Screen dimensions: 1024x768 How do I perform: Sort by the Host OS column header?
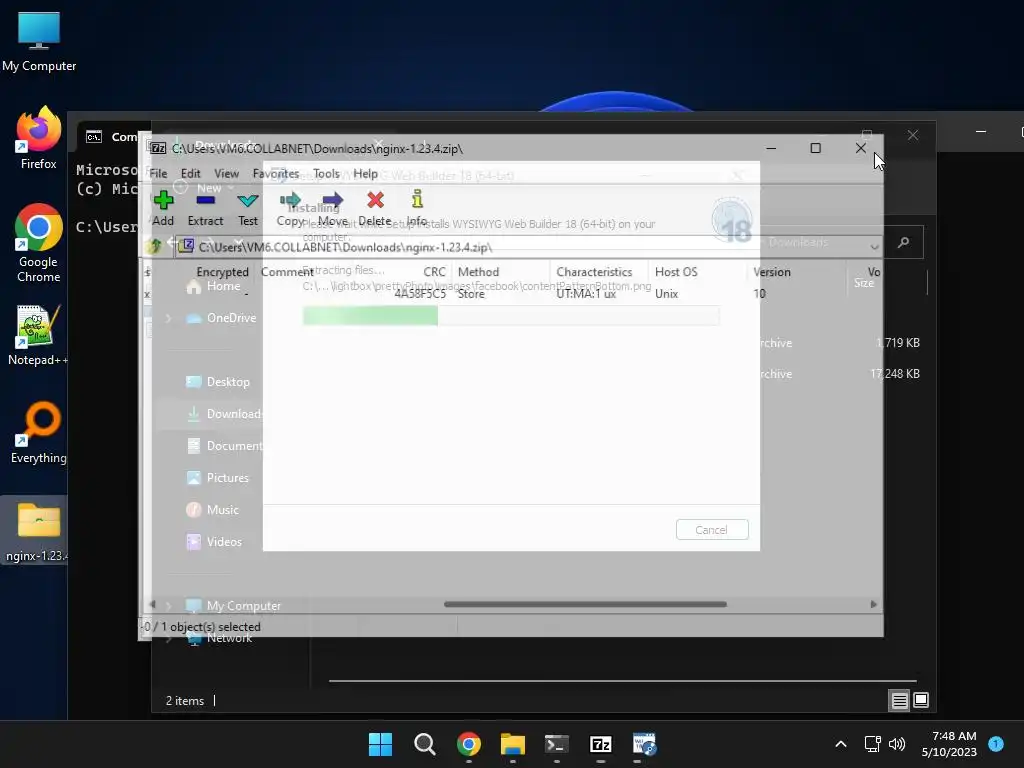coord(676,272)
